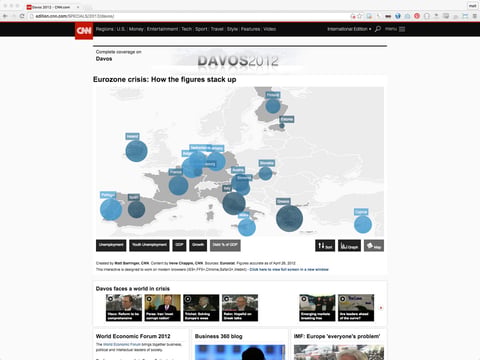Advance video carousel with red arrow
This screenshot has width=480, height=360.
381,308
